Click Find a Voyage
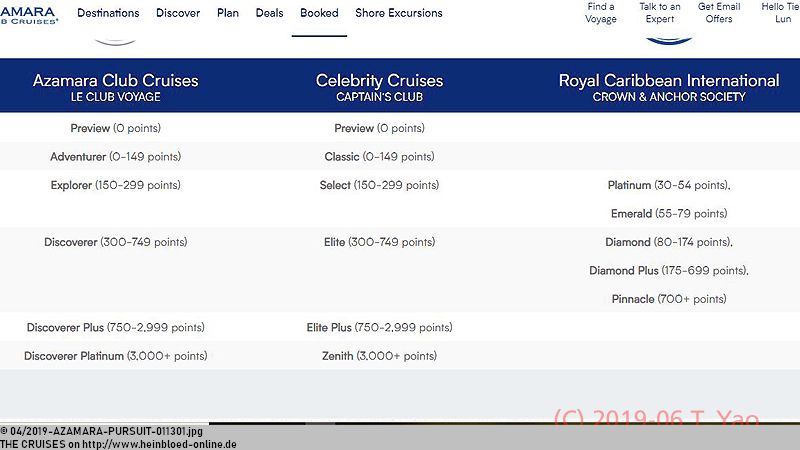The height and width of the screenshot is (450, 800). (601, 13)
